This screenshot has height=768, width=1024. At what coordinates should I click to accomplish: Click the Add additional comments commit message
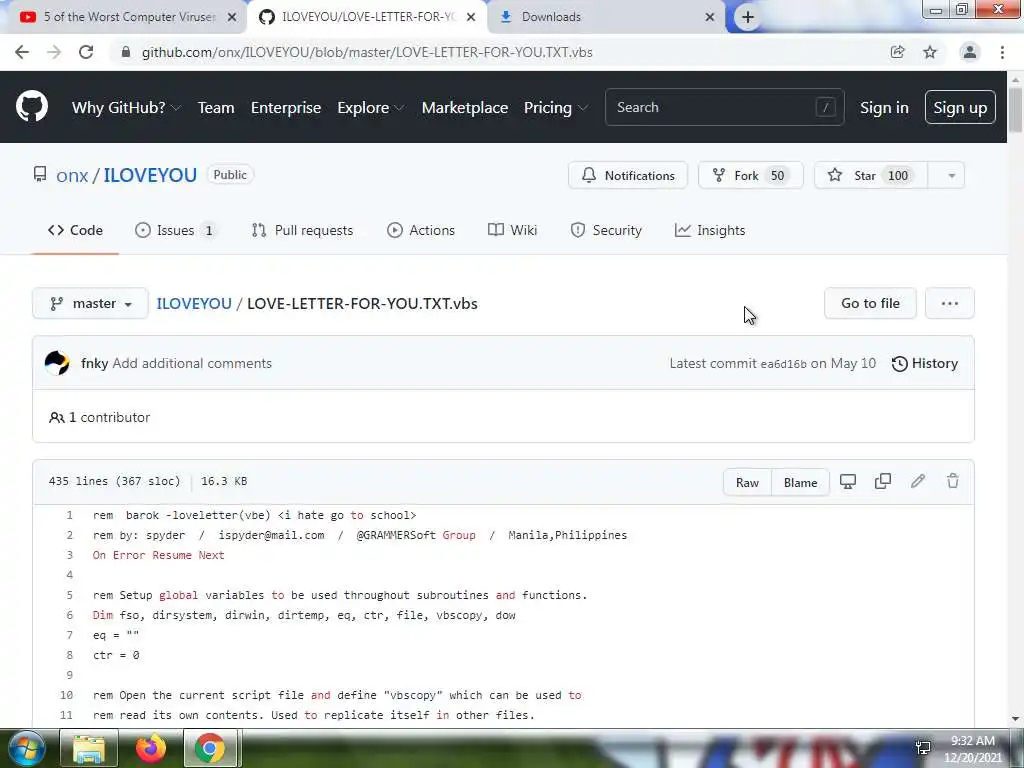192,364
